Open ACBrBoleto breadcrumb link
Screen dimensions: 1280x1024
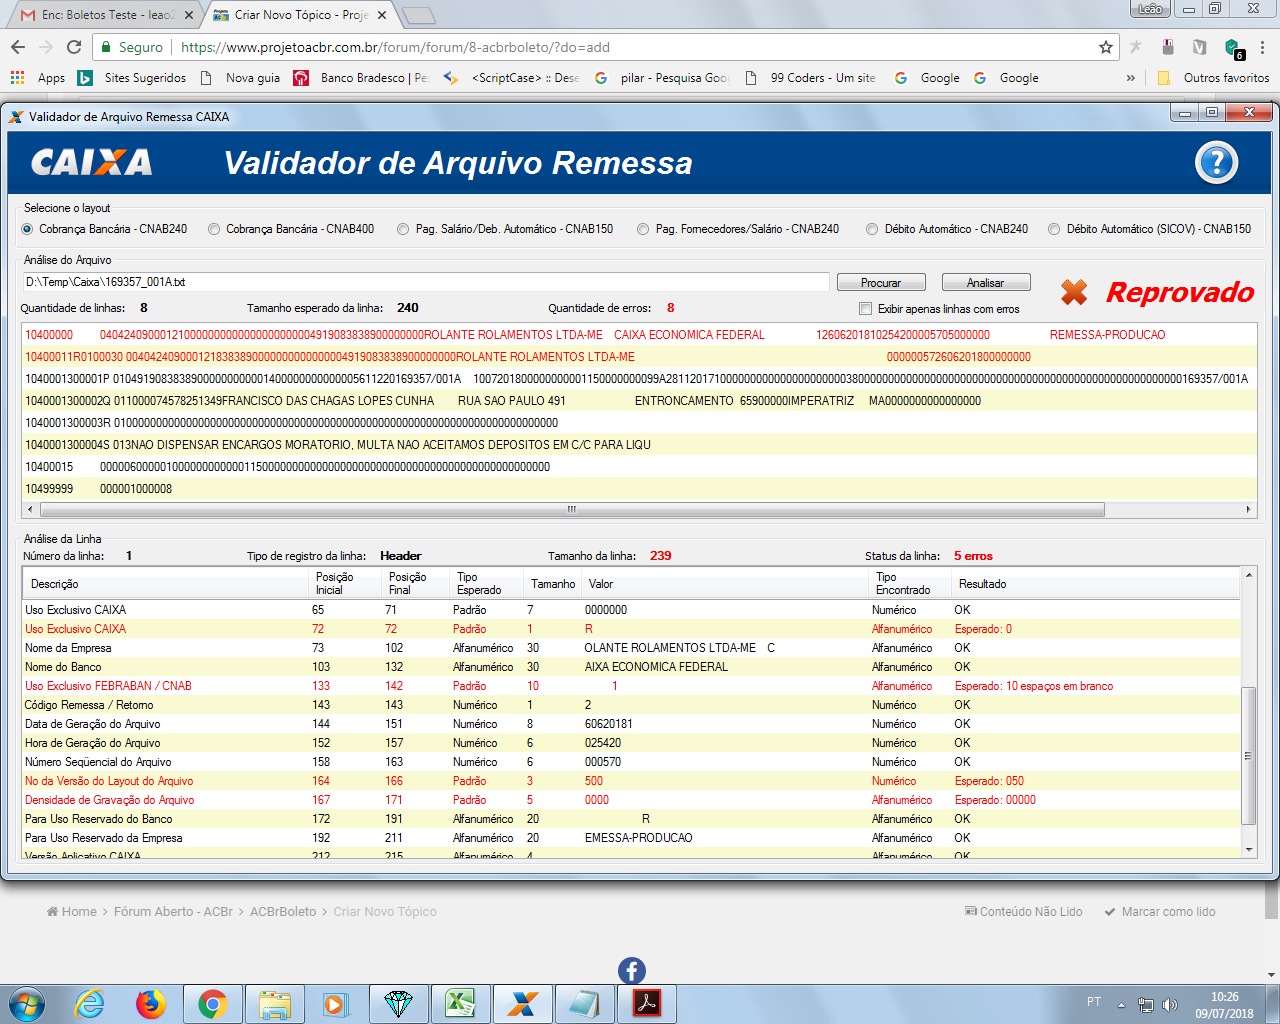283,912
